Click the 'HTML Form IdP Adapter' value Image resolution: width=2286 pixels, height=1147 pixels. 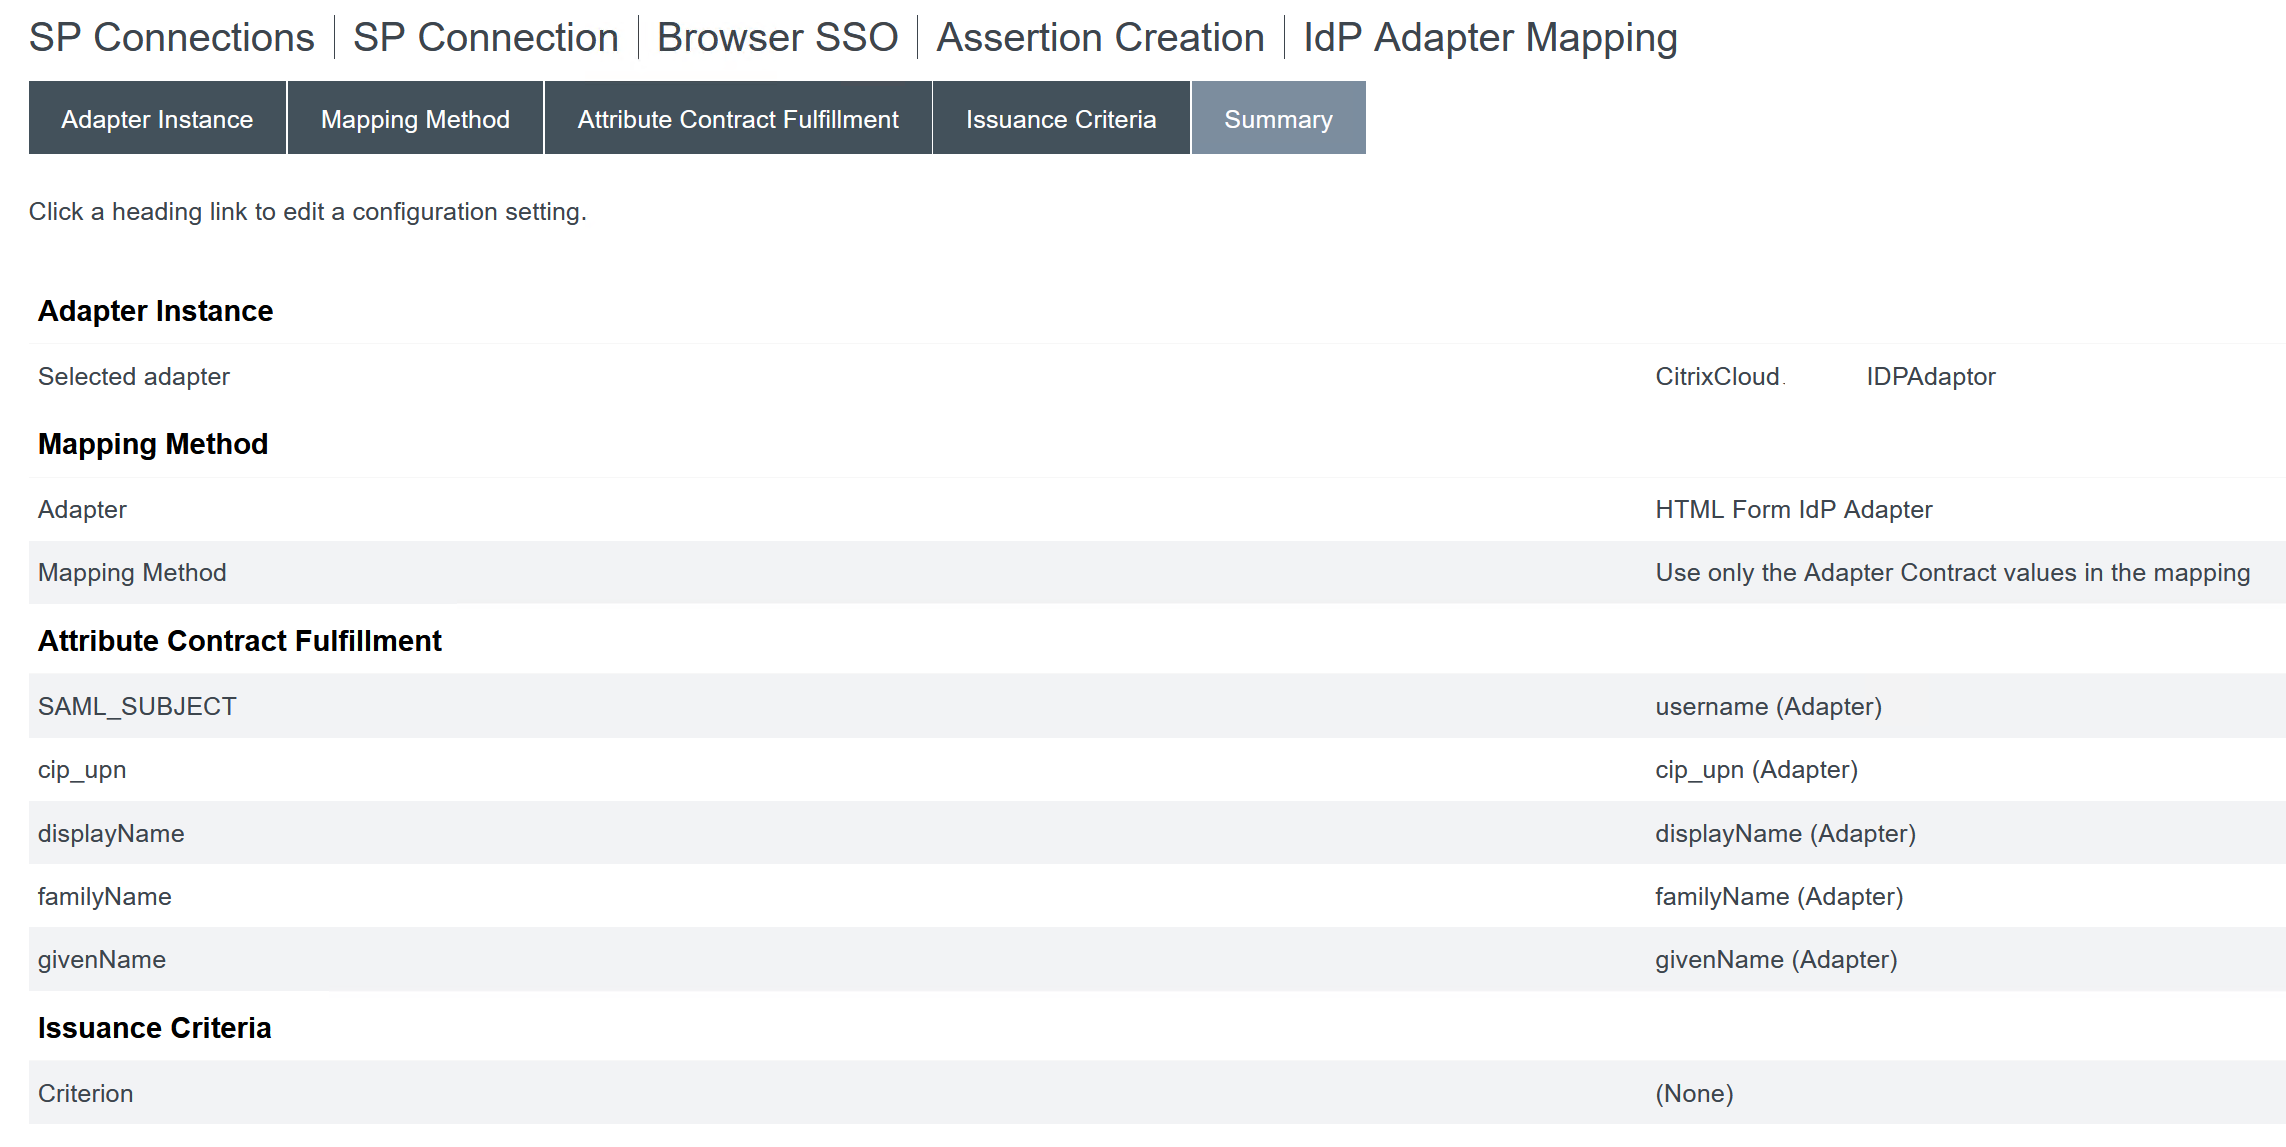click(x=1794, y=510)
